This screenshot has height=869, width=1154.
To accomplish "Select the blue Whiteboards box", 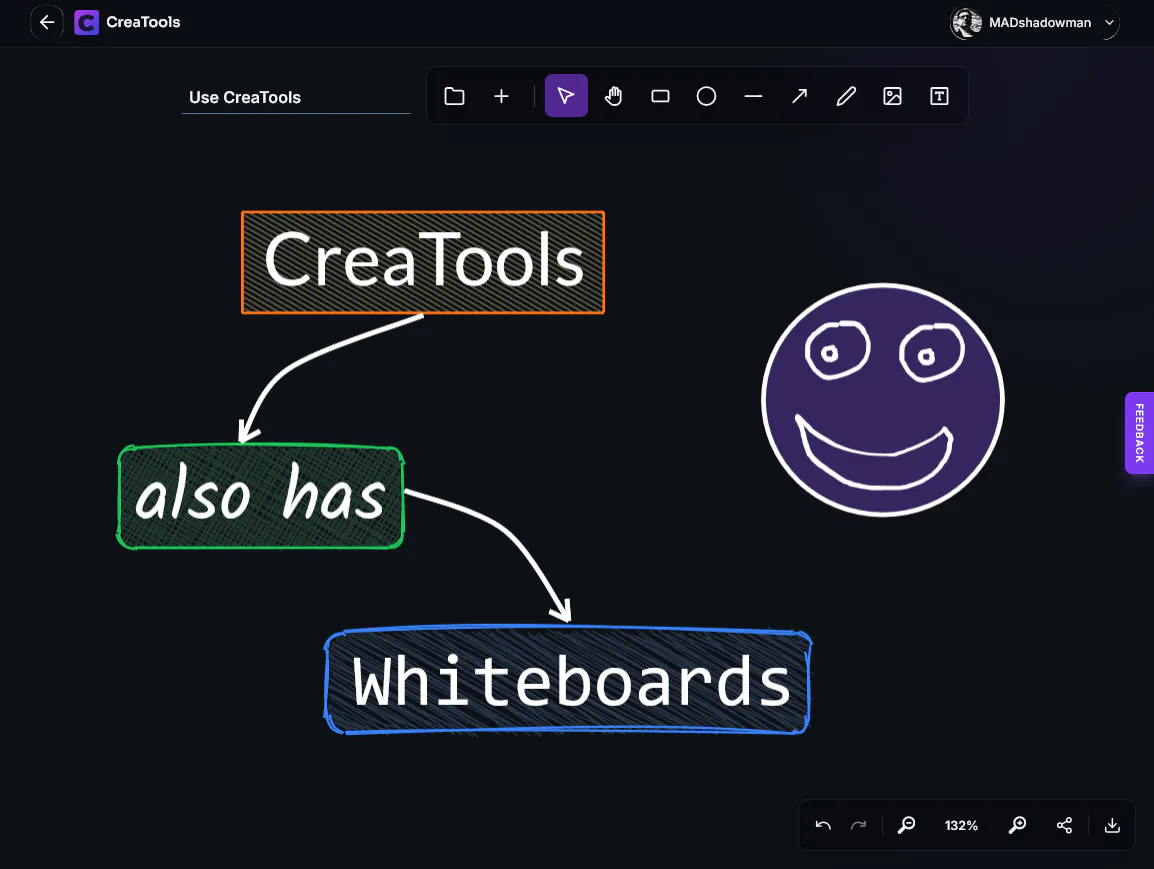I will click(x=567, y=681).
